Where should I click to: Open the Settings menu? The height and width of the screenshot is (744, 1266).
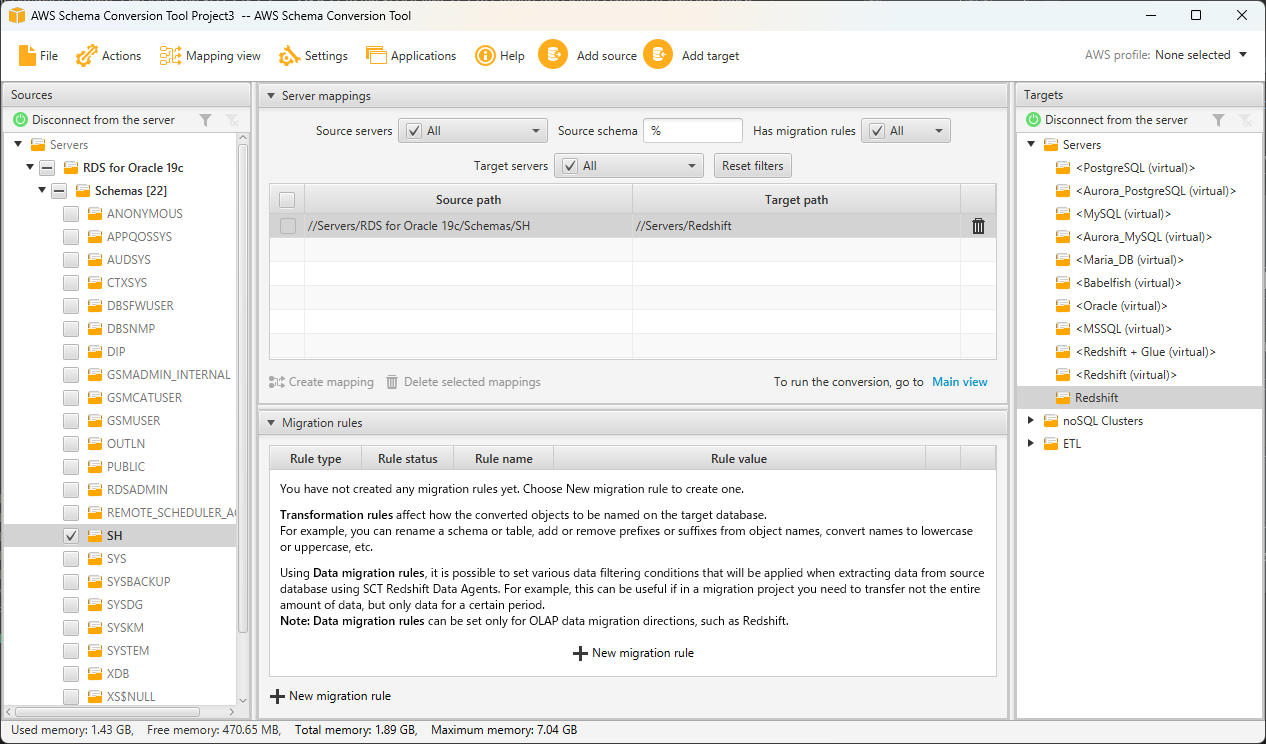pos(314,56)
